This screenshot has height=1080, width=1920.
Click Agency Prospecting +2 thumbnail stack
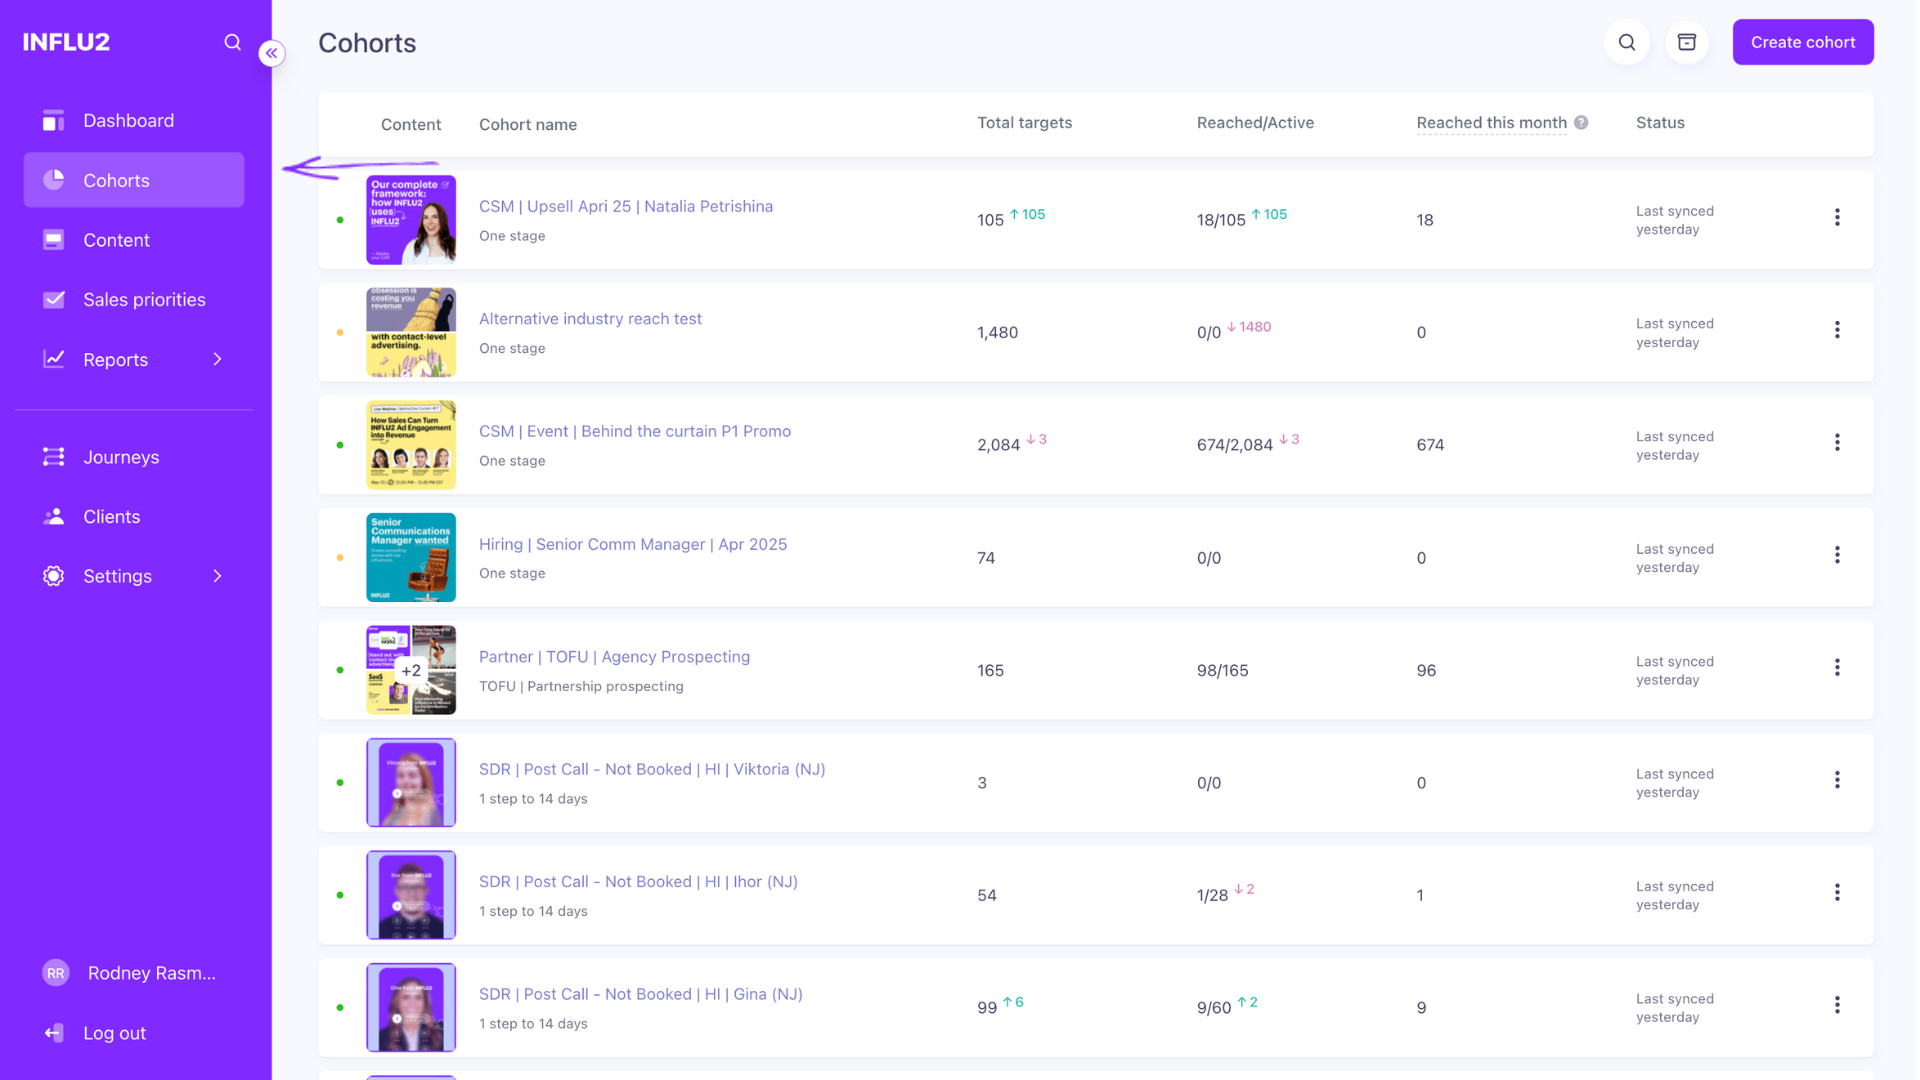click(411, 670)
